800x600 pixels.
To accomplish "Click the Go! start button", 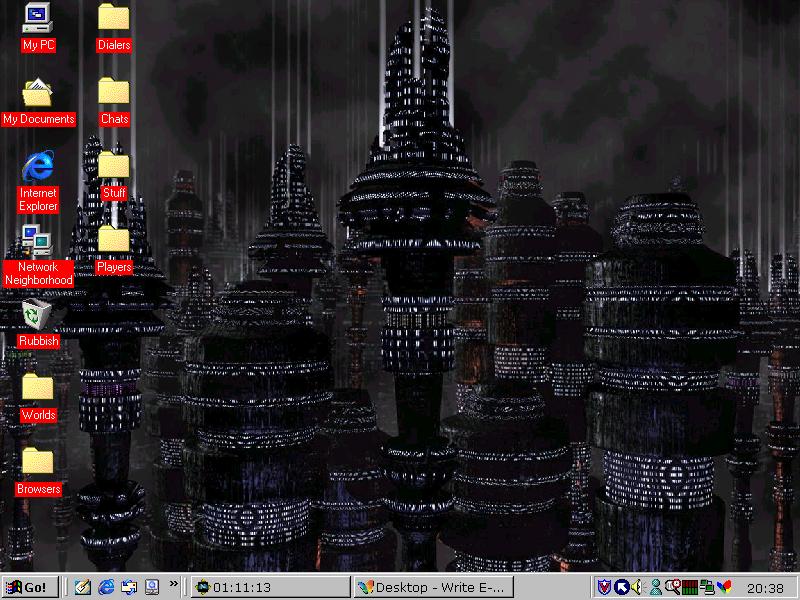I will [28, 587].
